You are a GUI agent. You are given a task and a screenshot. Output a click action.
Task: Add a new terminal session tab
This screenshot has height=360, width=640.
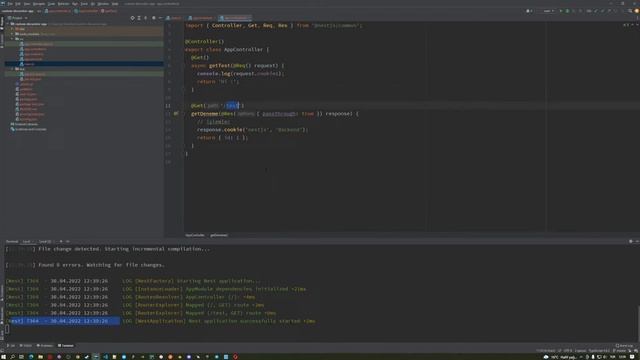pos(61,241)
